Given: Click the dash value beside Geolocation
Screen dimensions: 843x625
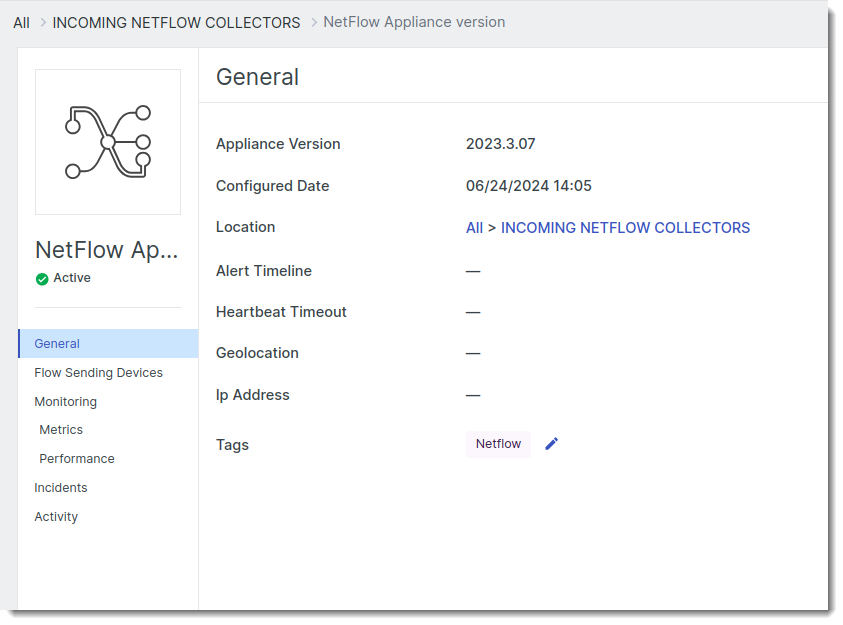Looking at the screenshot, I should pos(473,354).
